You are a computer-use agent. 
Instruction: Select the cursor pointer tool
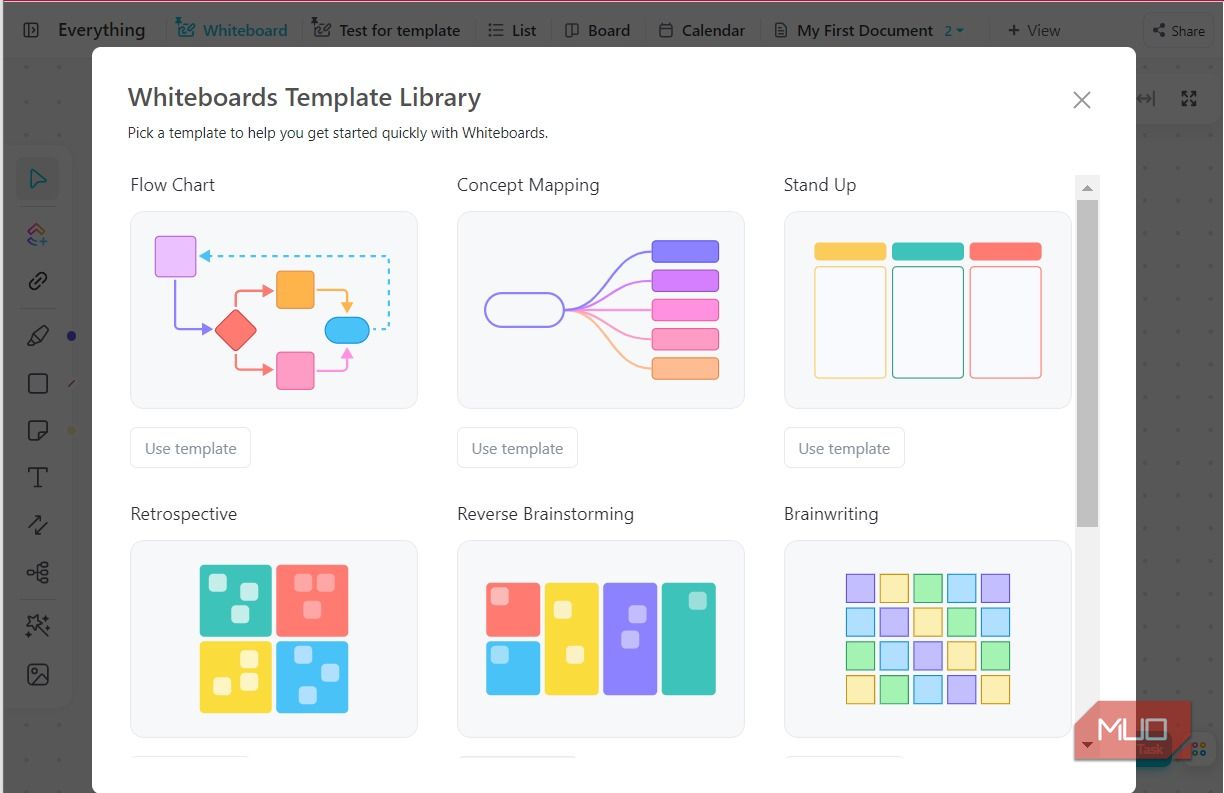pos(38,179)
